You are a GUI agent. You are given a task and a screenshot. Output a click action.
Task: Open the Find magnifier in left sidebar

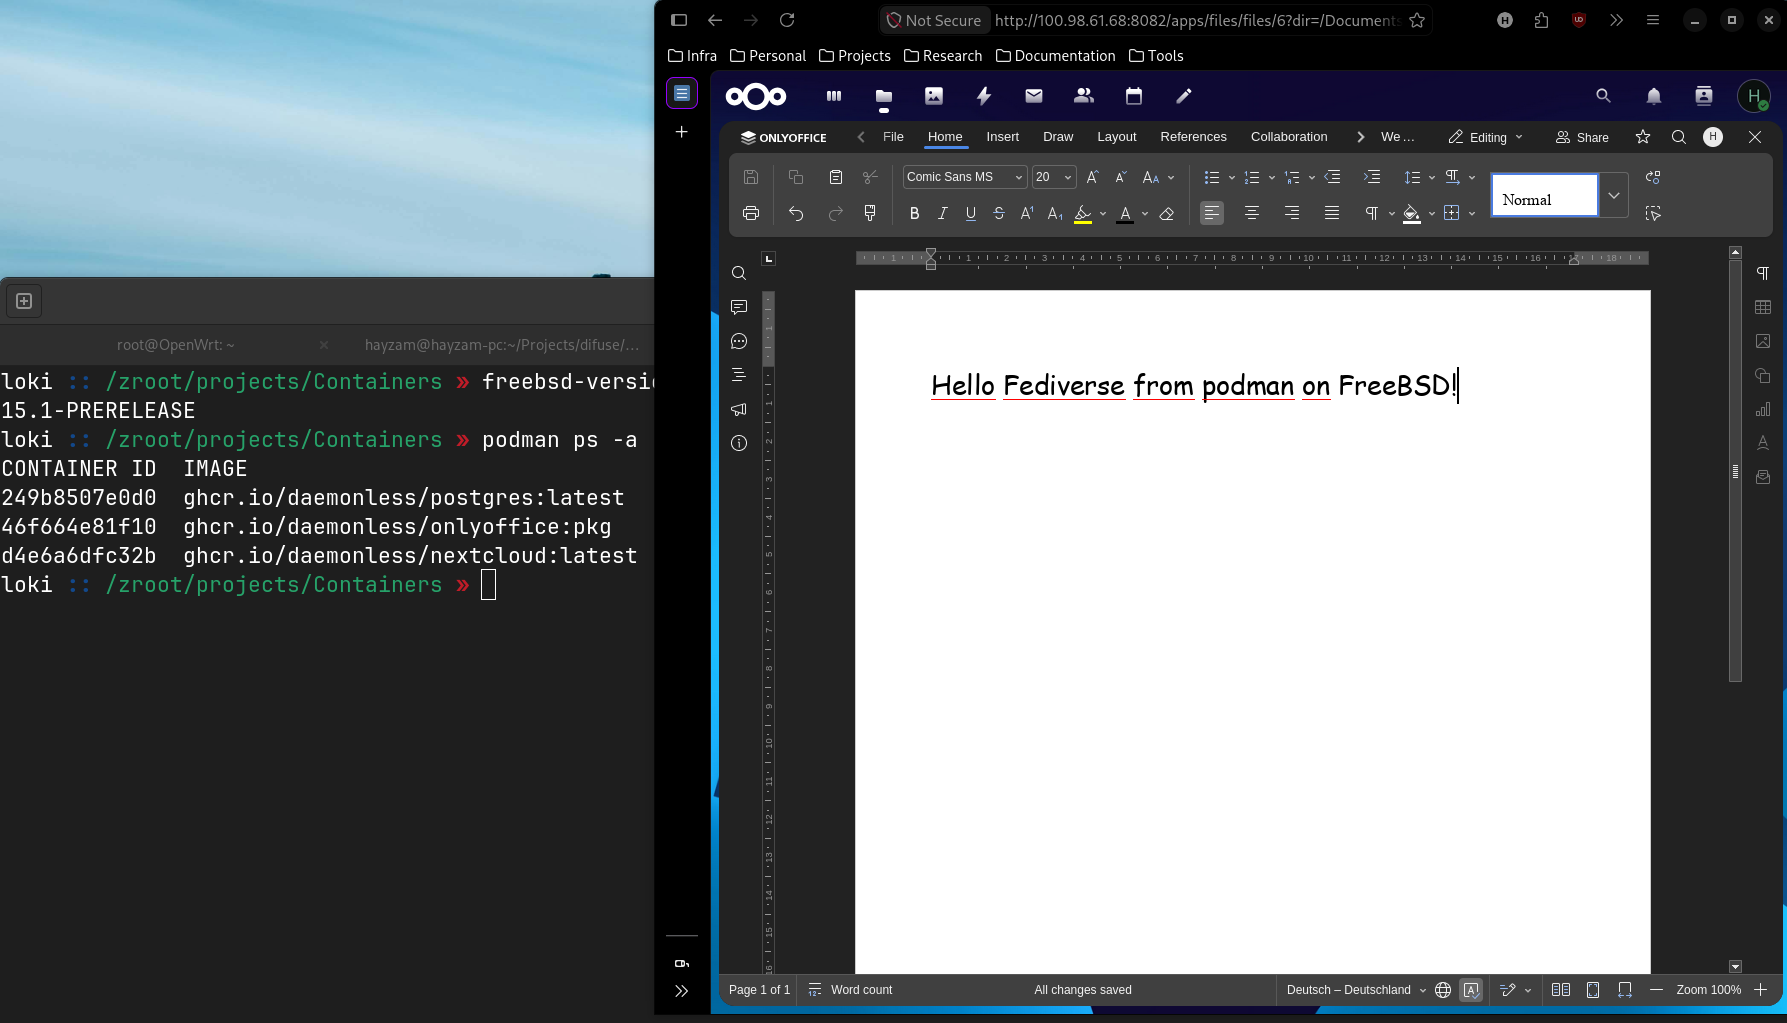tap(739, 273)
